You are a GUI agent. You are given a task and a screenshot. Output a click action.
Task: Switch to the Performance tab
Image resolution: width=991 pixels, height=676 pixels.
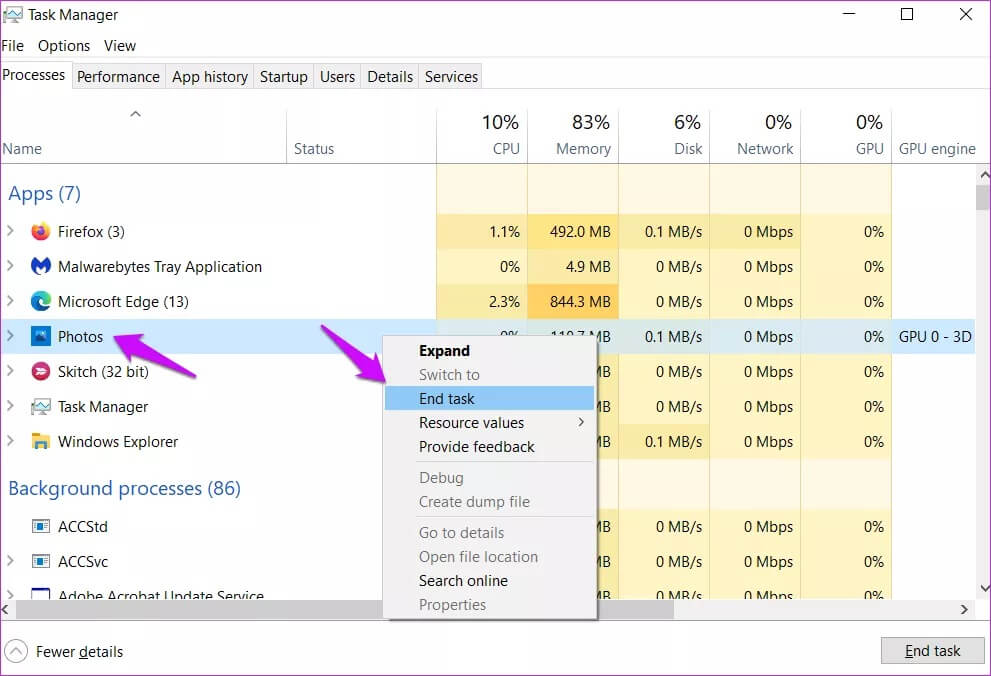[118, 76]
